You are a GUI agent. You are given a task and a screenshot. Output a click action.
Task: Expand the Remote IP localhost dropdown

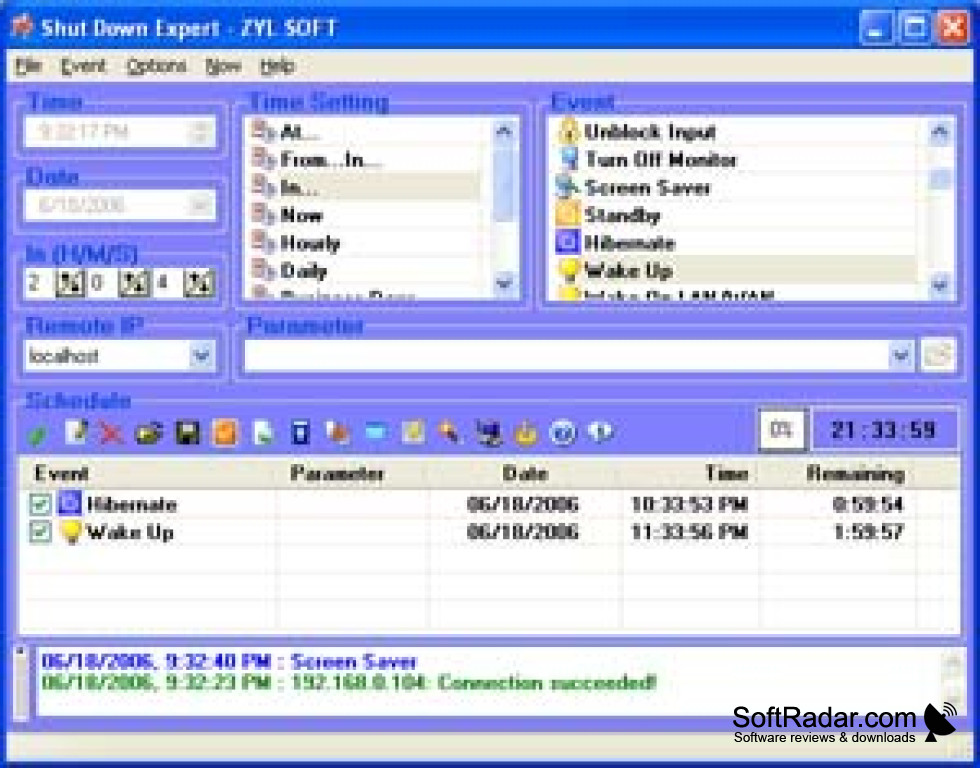(201, 356)
